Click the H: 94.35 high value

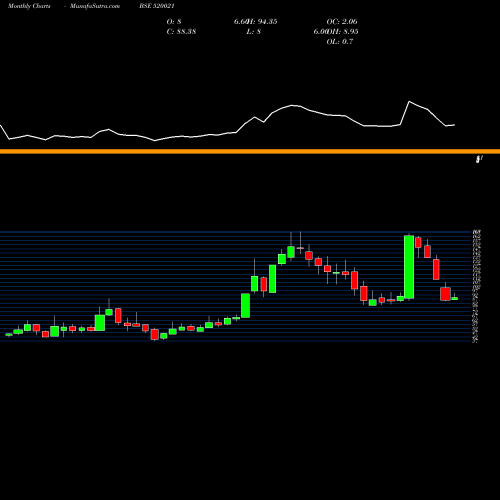coord(263,22)
